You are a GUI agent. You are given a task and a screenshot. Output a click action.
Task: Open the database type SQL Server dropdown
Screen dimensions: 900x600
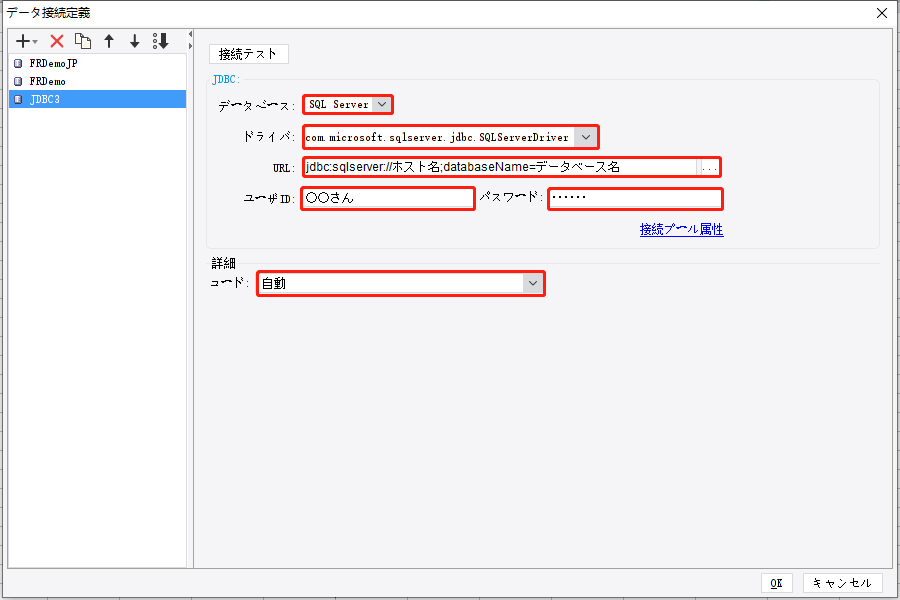[380, 104]
